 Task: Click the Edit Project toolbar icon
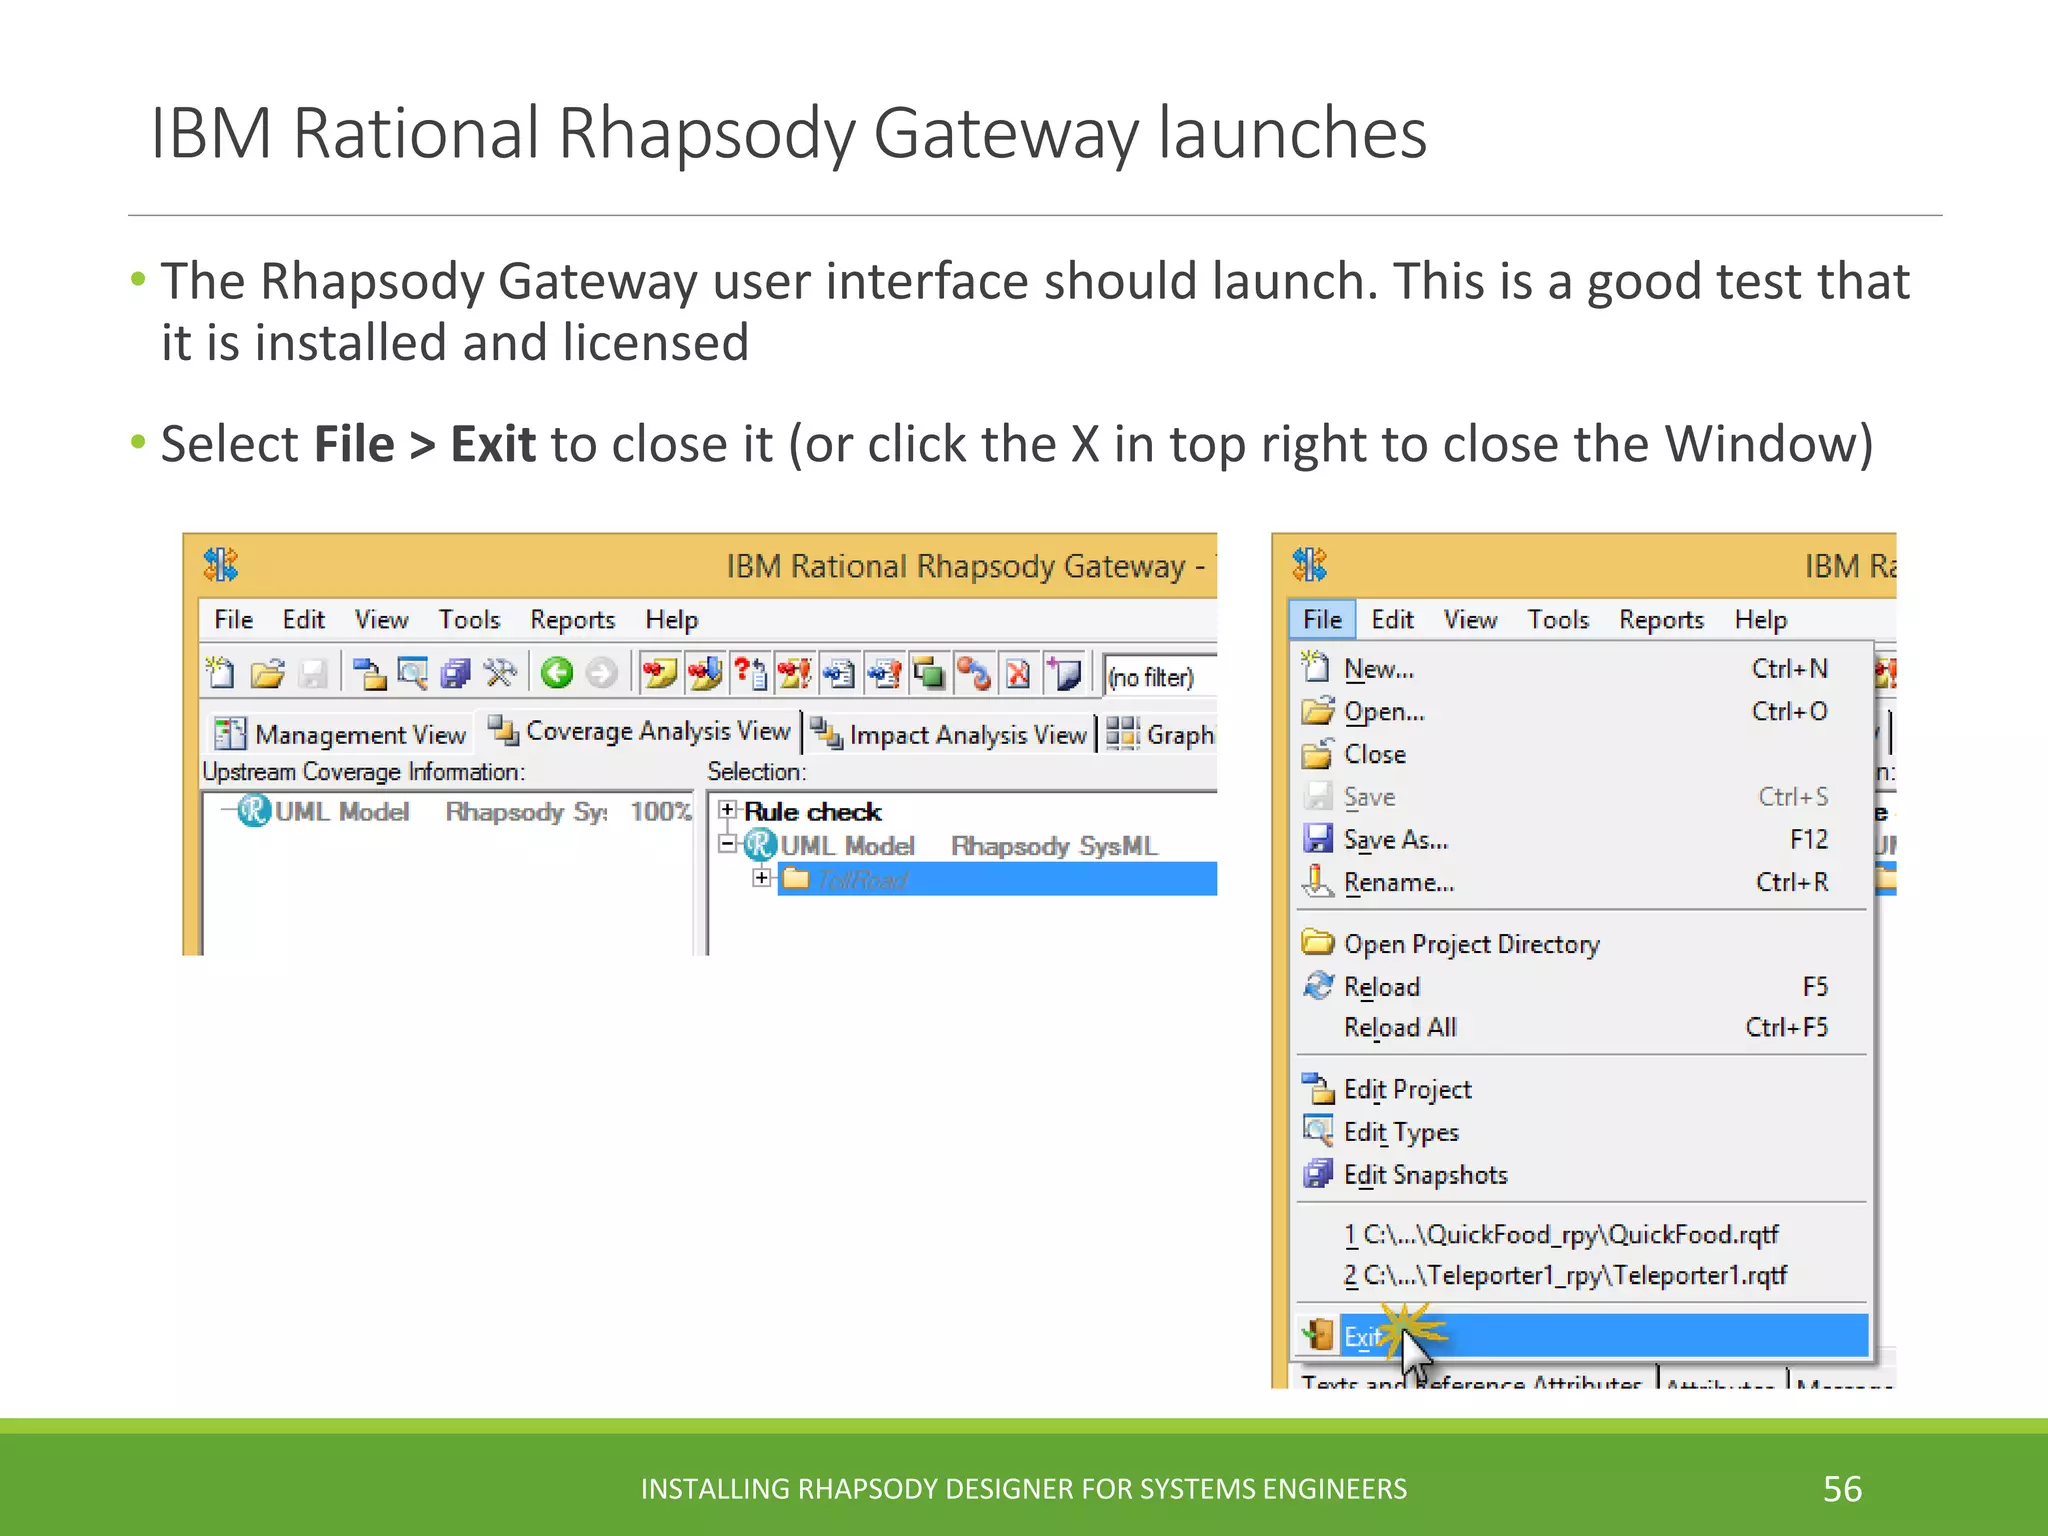370,673
